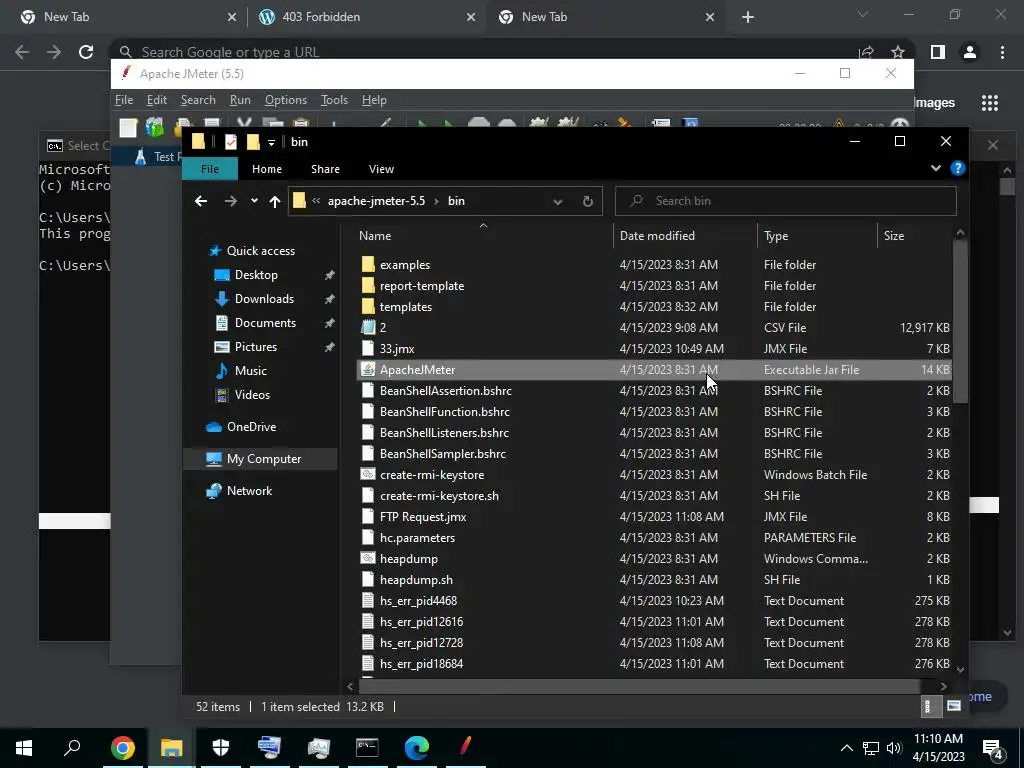The image size is (1024, 768).
Task: Select hs_err_pid18684 text document
Action: (x=654, y=664)
